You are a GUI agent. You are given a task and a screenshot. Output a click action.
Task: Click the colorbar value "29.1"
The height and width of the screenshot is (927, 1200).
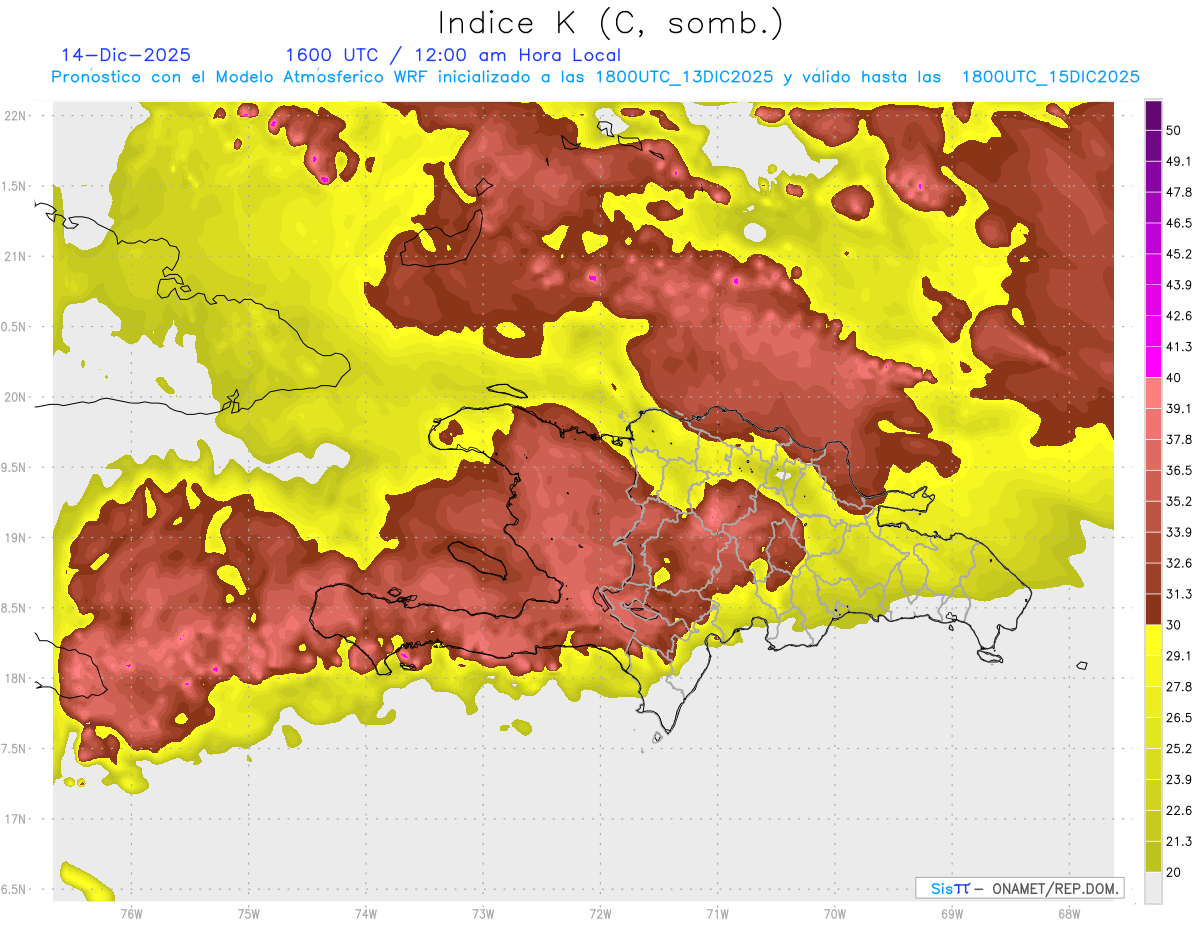pyautogui.click(x=1178, y=656)
